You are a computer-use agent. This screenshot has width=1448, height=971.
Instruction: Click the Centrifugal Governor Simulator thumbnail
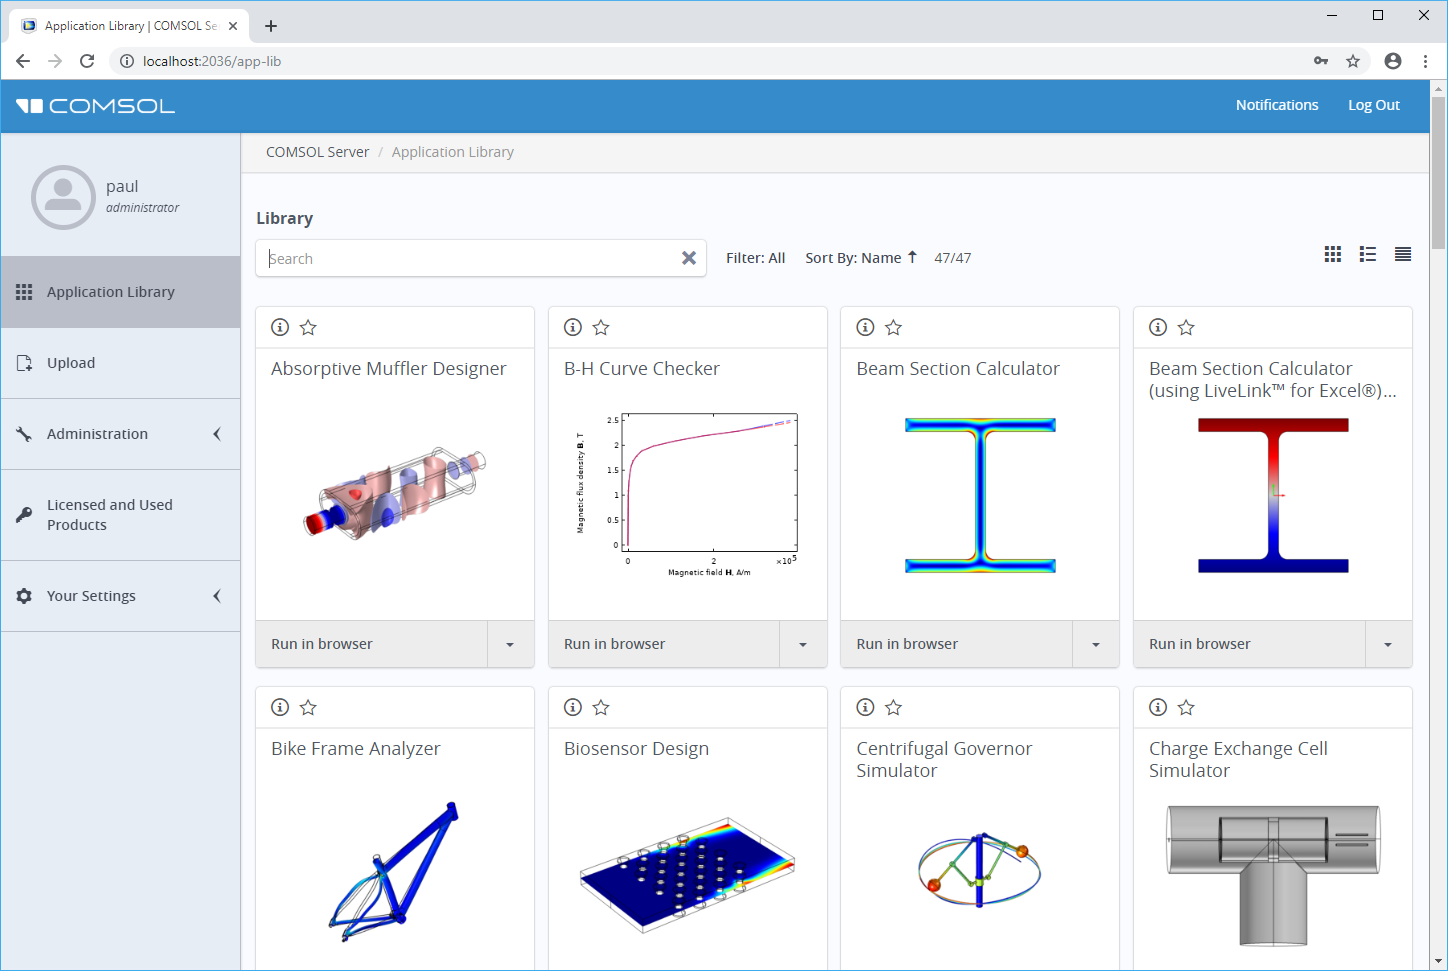click(979, 870)
